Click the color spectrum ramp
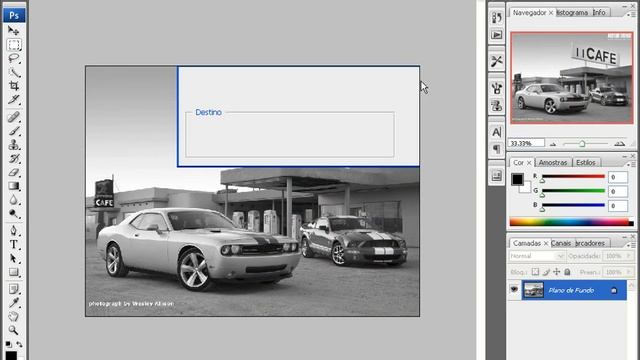This screenshot has width=640, height=360. (571, 222)
